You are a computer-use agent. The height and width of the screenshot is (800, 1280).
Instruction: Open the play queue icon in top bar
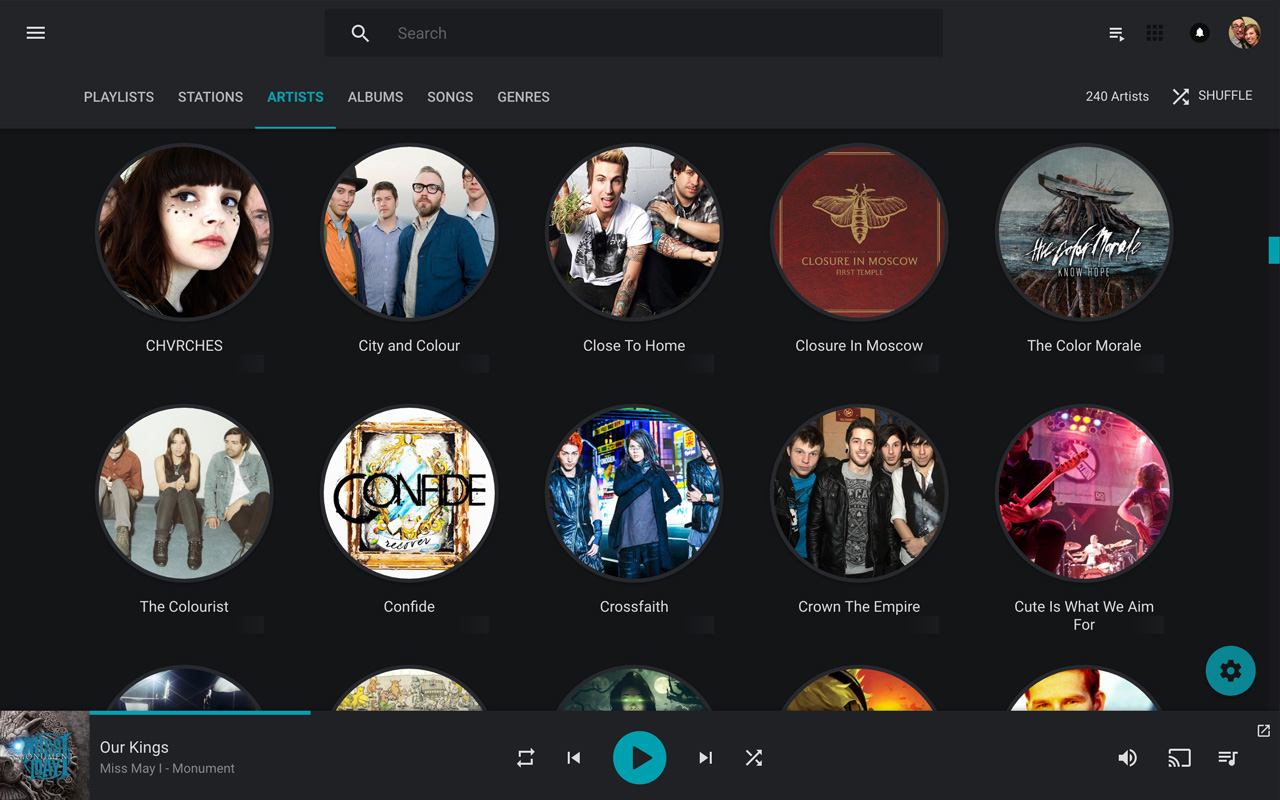[x=1117, y=33]
